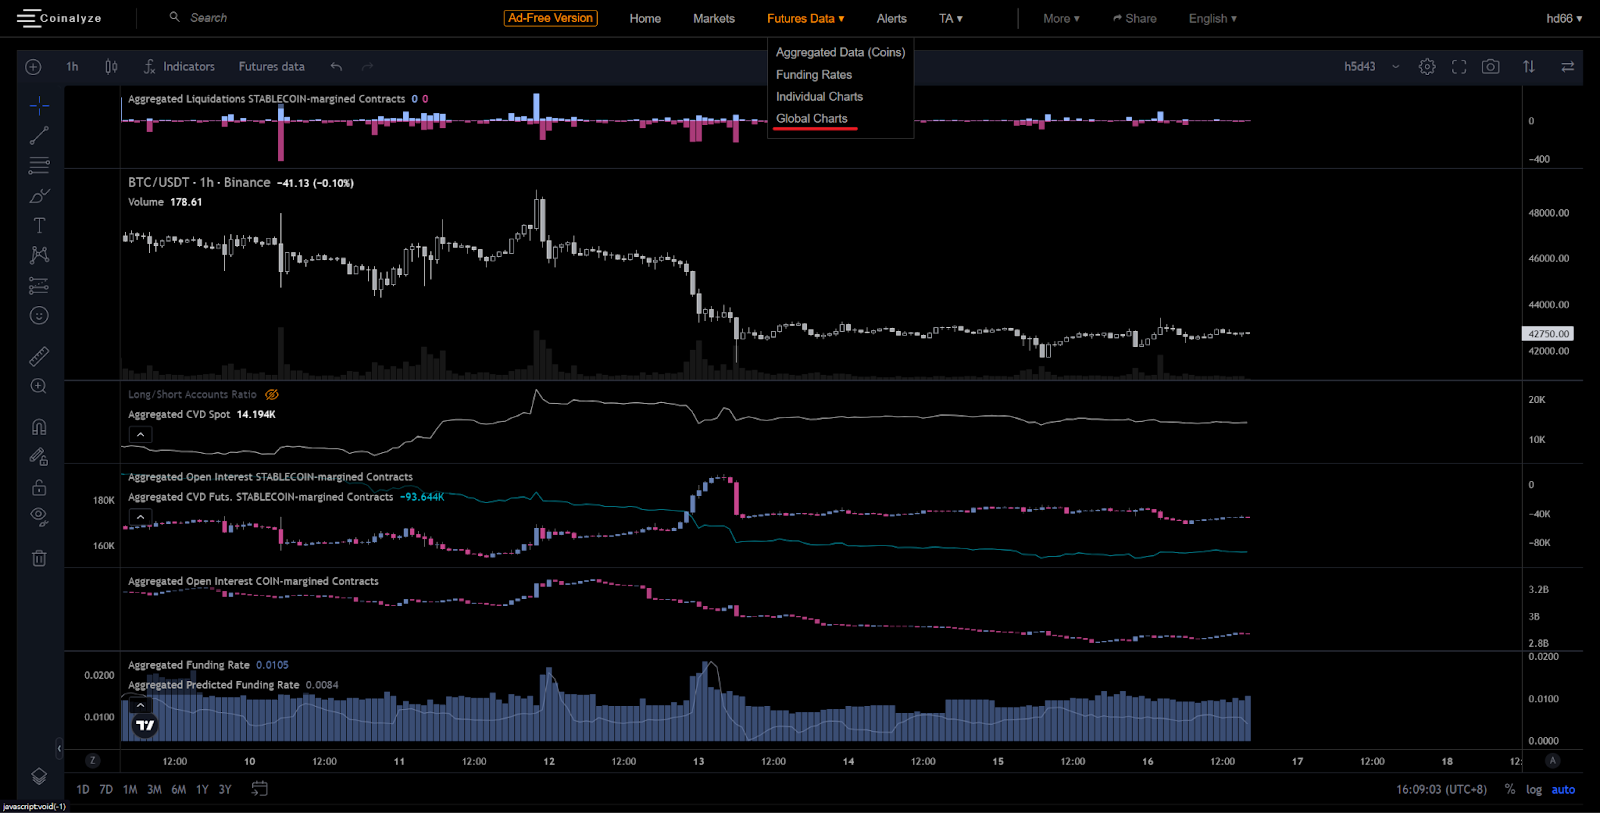Select the text annotation tool
The width and height of the screenshot is (1600, 813).
click(39, 225)
